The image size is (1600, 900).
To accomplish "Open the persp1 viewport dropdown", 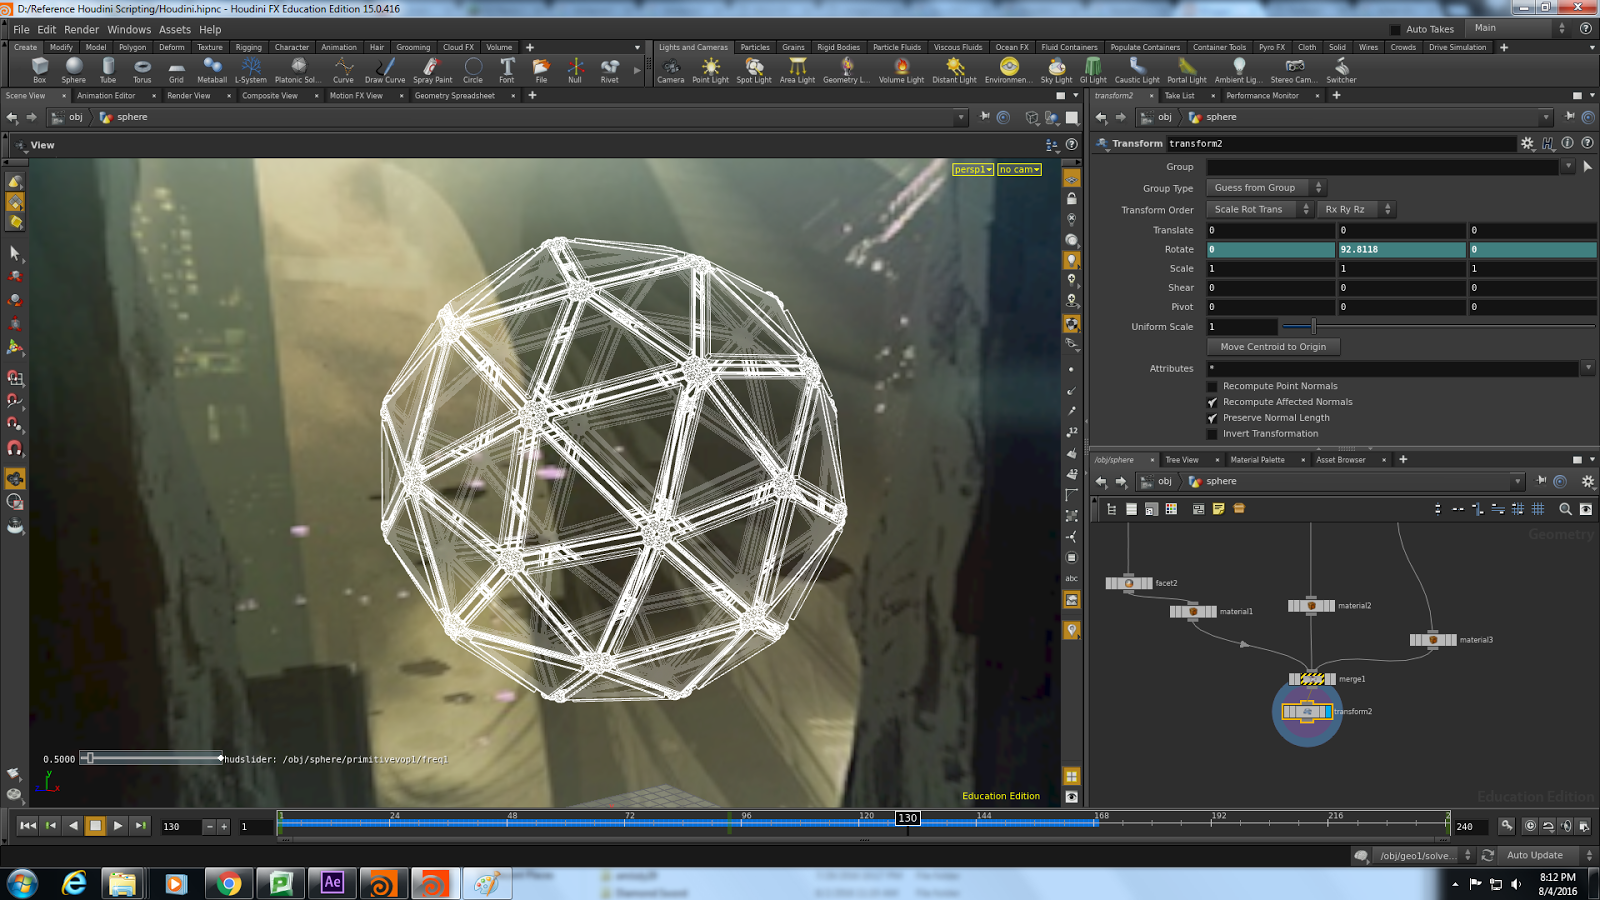I will click(x=971, y=169).
